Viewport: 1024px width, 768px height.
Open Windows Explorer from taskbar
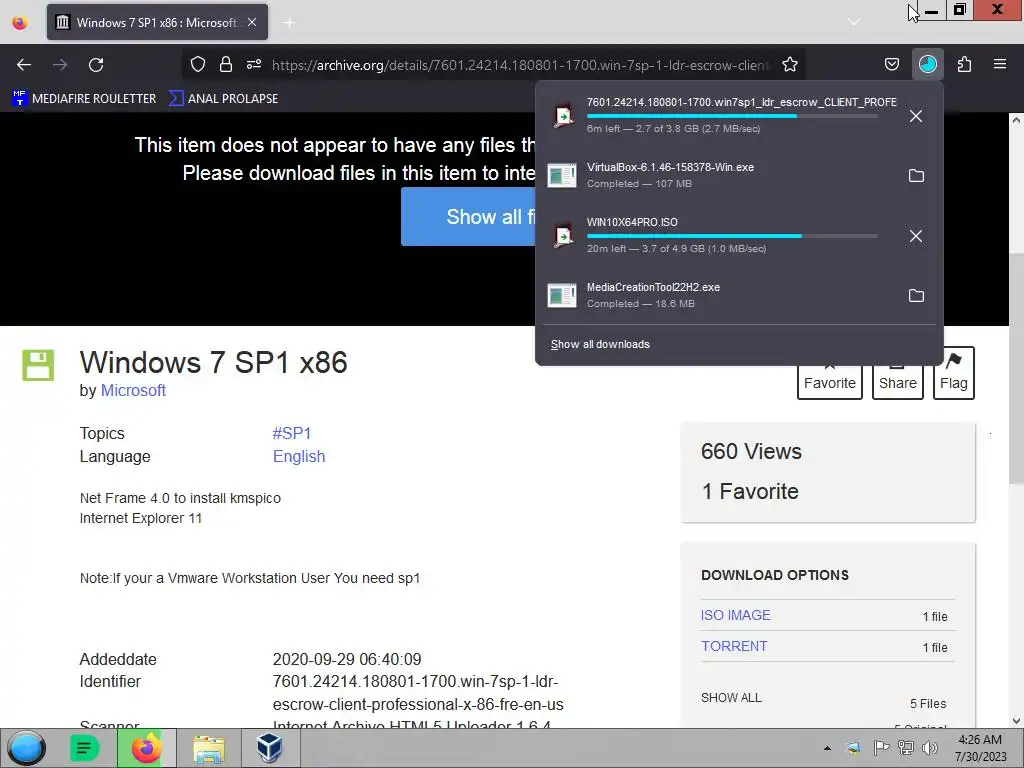point(208,748)
